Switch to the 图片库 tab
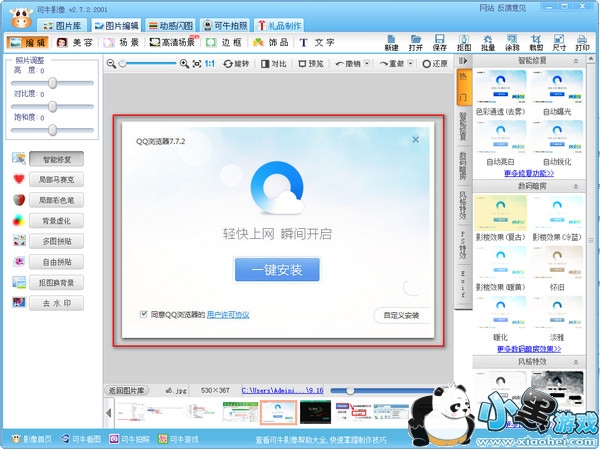The height and width of the screenshot is (450, 600). tap(62, 26)
